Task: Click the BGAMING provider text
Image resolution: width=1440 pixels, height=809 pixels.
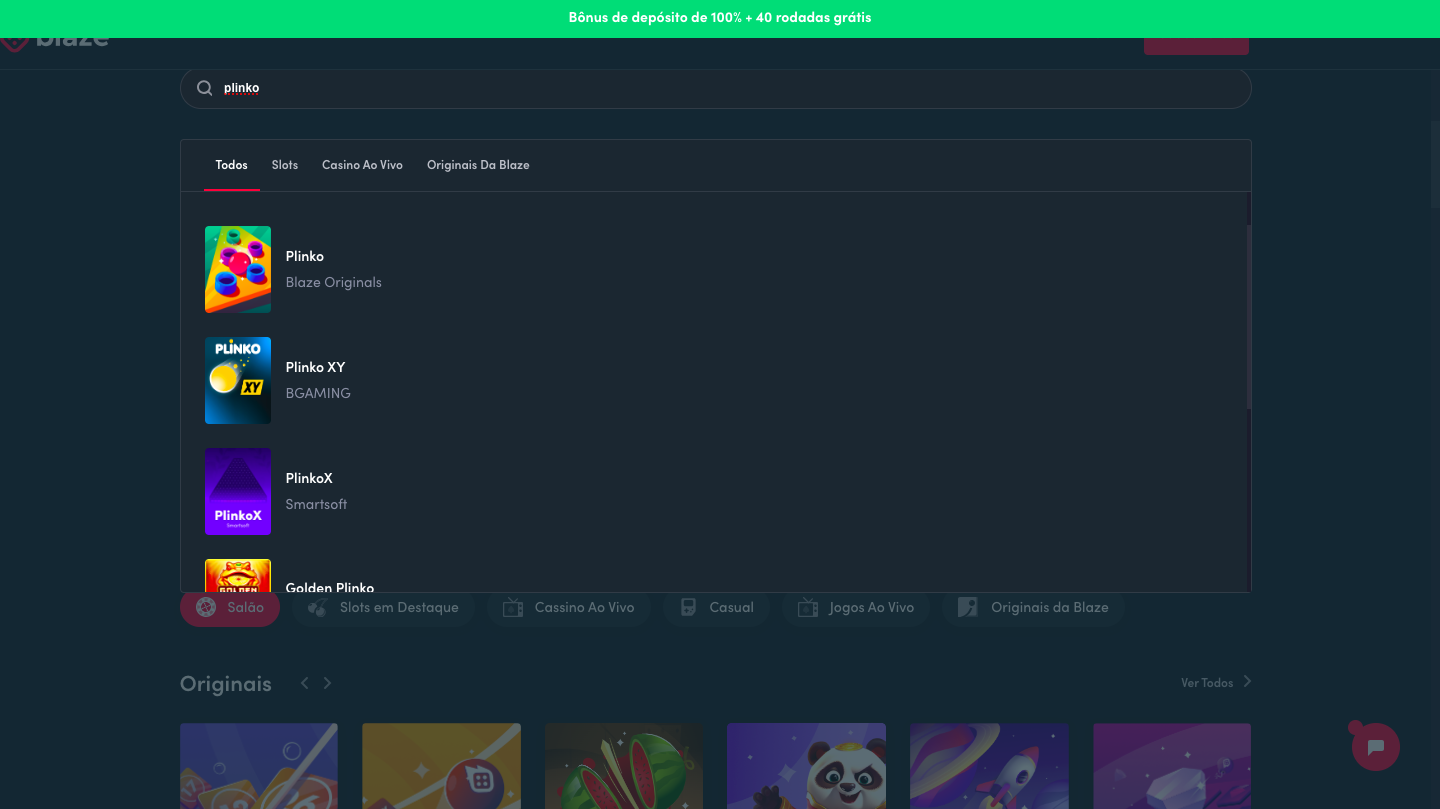Action: (318, 393)
